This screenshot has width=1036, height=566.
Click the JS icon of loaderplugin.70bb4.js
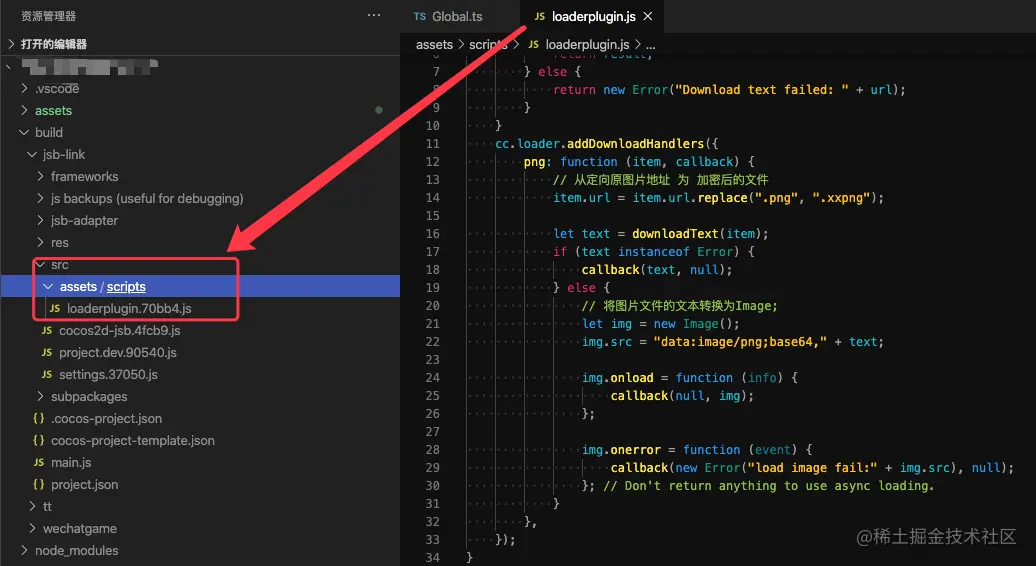pyautogui.click(x=55, y=308)
